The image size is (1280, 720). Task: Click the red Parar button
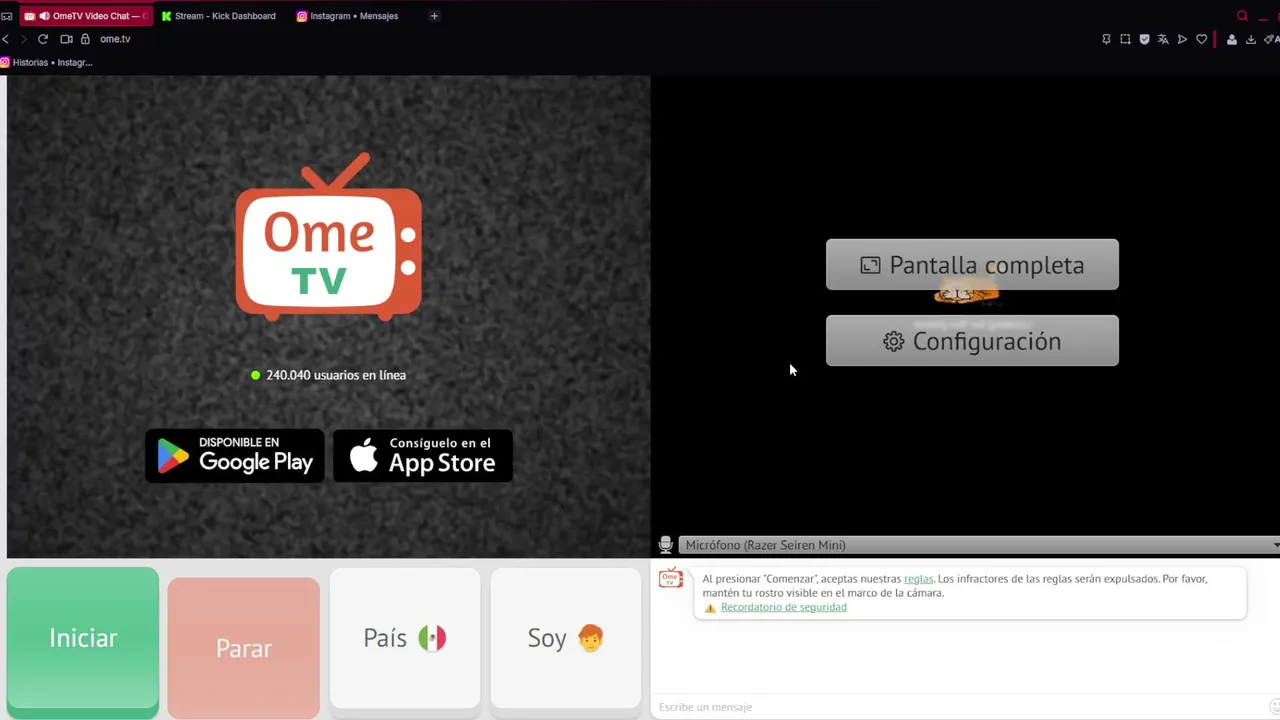(x=244, y=648)
